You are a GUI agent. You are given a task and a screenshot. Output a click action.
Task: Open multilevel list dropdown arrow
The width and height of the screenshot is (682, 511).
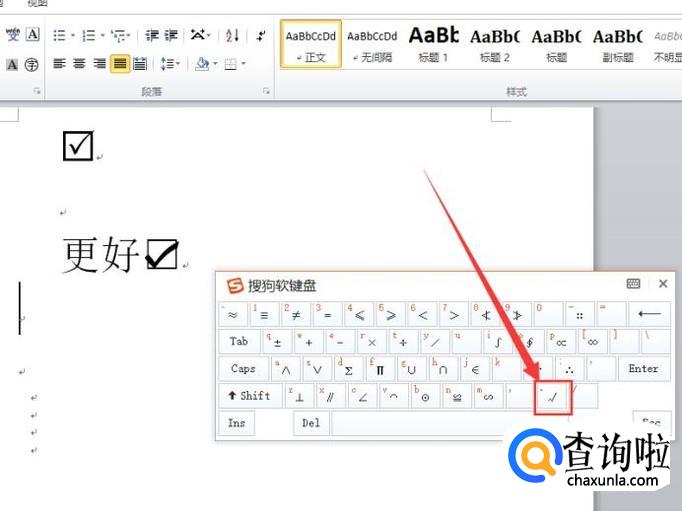(129, 35)
